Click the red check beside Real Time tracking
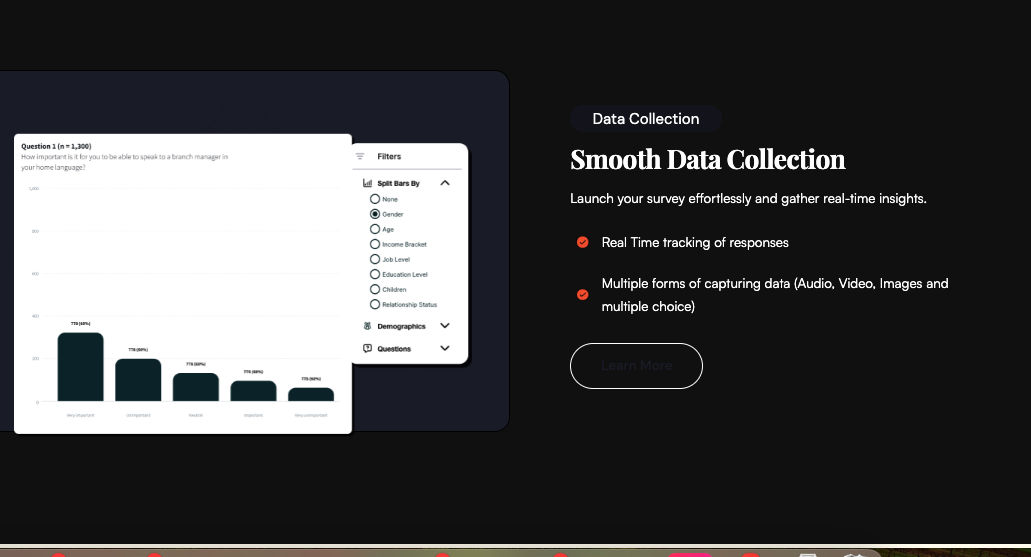Screen dimensions: 1031x557 [583, 243]
